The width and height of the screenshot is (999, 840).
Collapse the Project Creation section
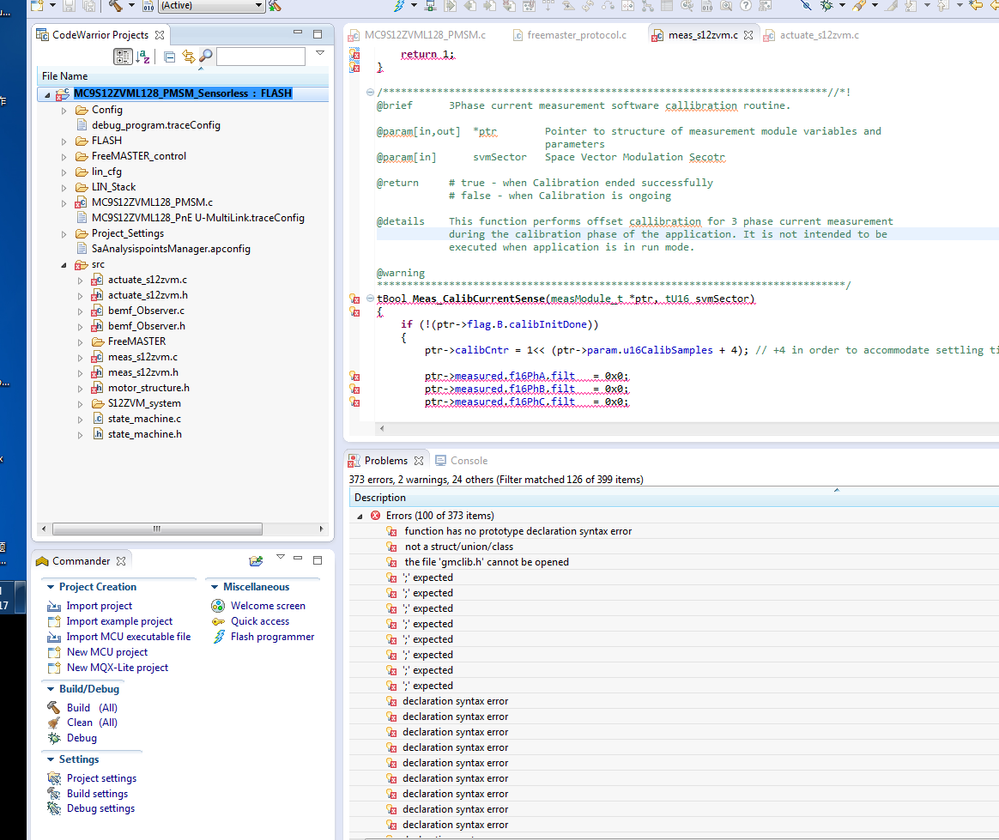(x=49, y=587)
